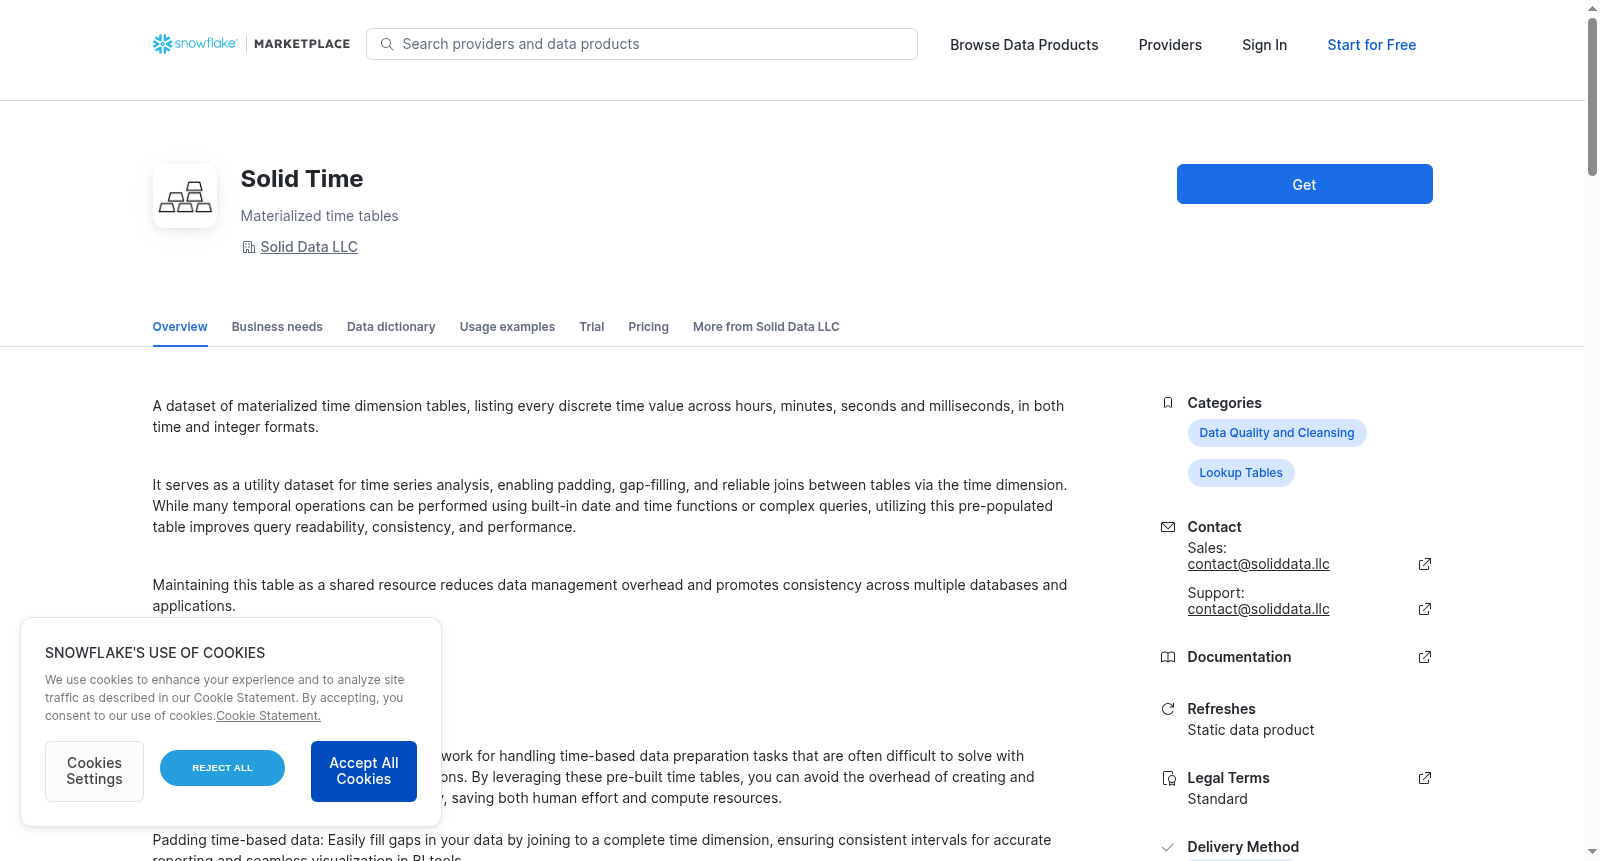Click the 'Delivery Method' heading
The image size is (1600, 861).
click(1243, 847)
